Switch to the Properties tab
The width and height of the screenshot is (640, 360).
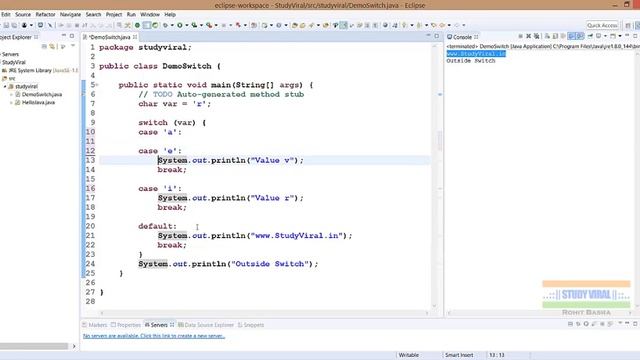(126, 325)
